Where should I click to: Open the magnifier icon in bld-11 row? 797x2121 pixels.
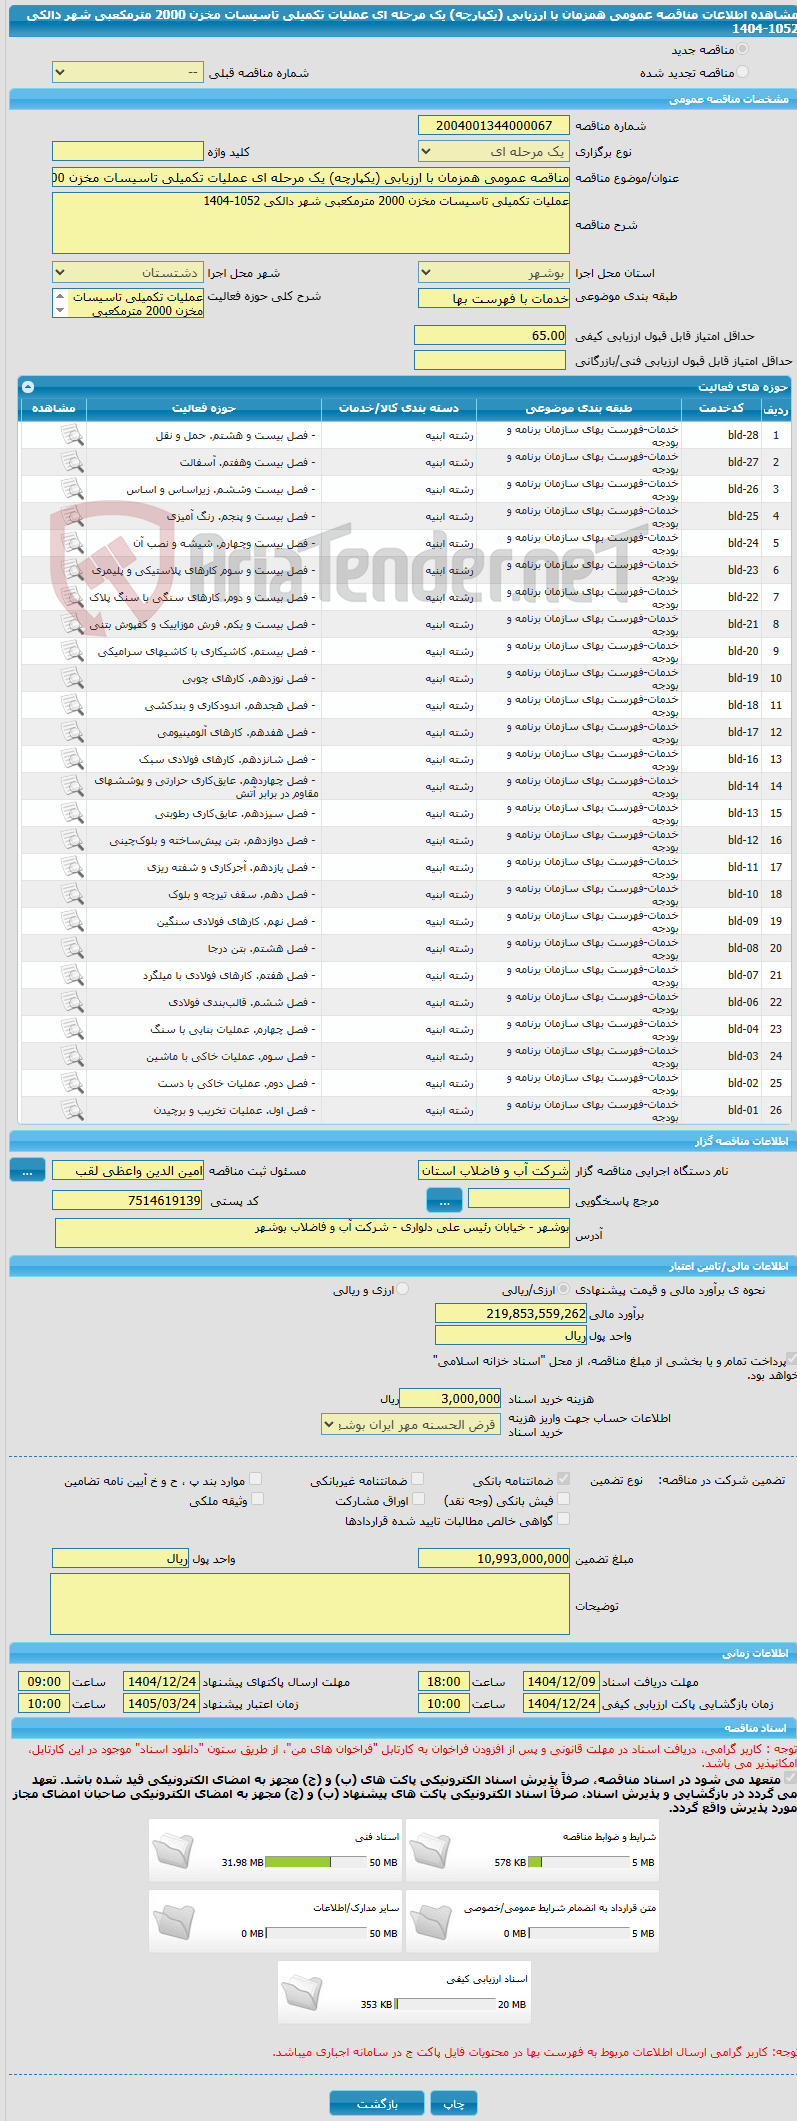(x=72, y=867)
